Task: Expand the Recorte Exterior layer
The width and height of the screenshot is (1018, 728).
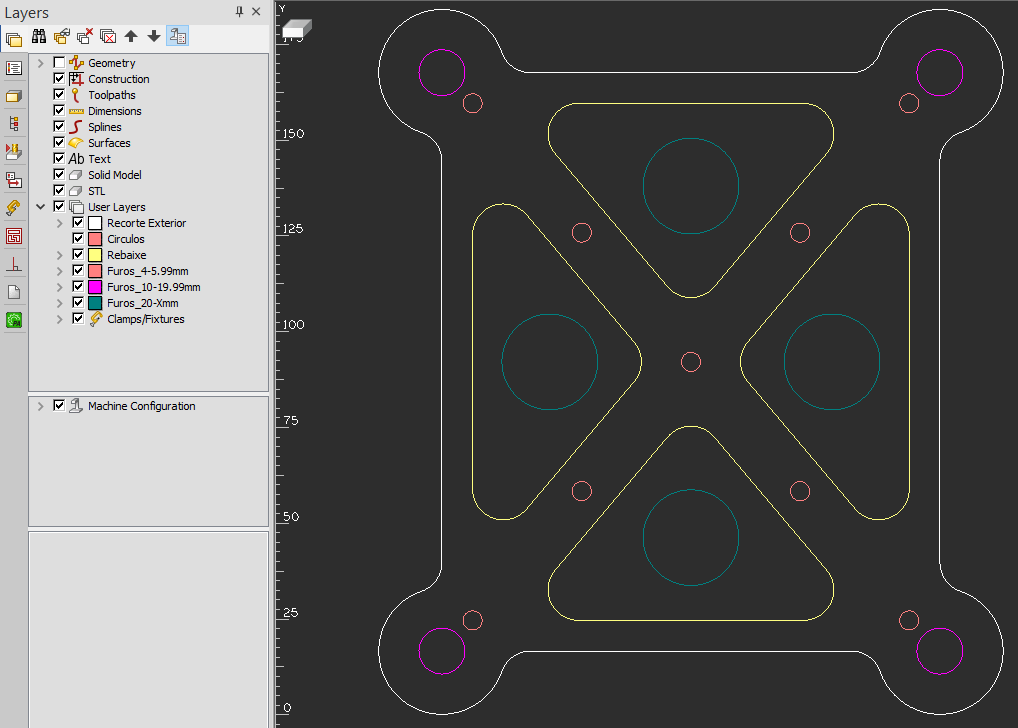Action: (x=60, y=223)
